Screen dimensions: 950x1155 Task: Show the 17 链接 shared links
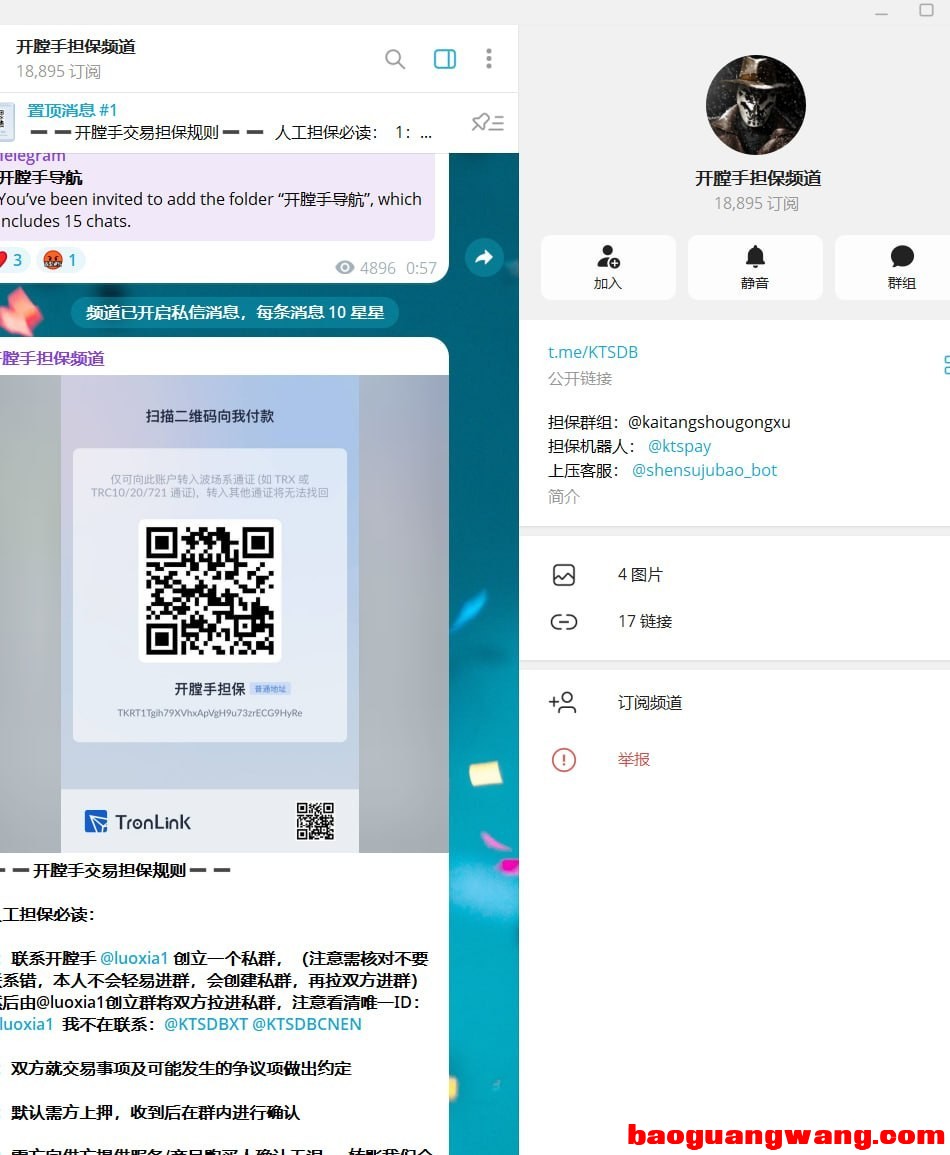coord(644,622)
